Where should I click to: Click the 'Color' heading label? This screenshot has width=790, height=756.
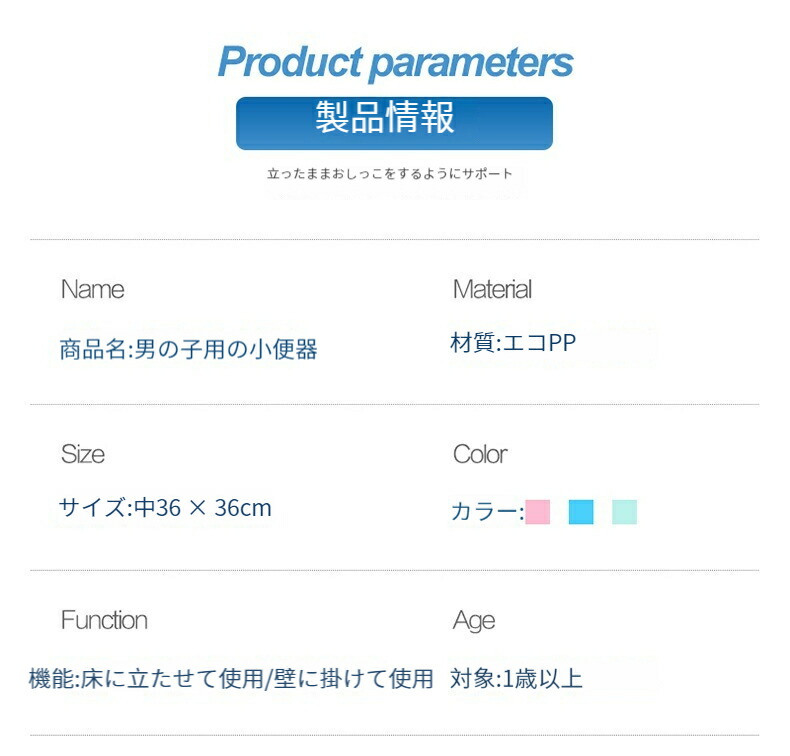tap(480, 455)
